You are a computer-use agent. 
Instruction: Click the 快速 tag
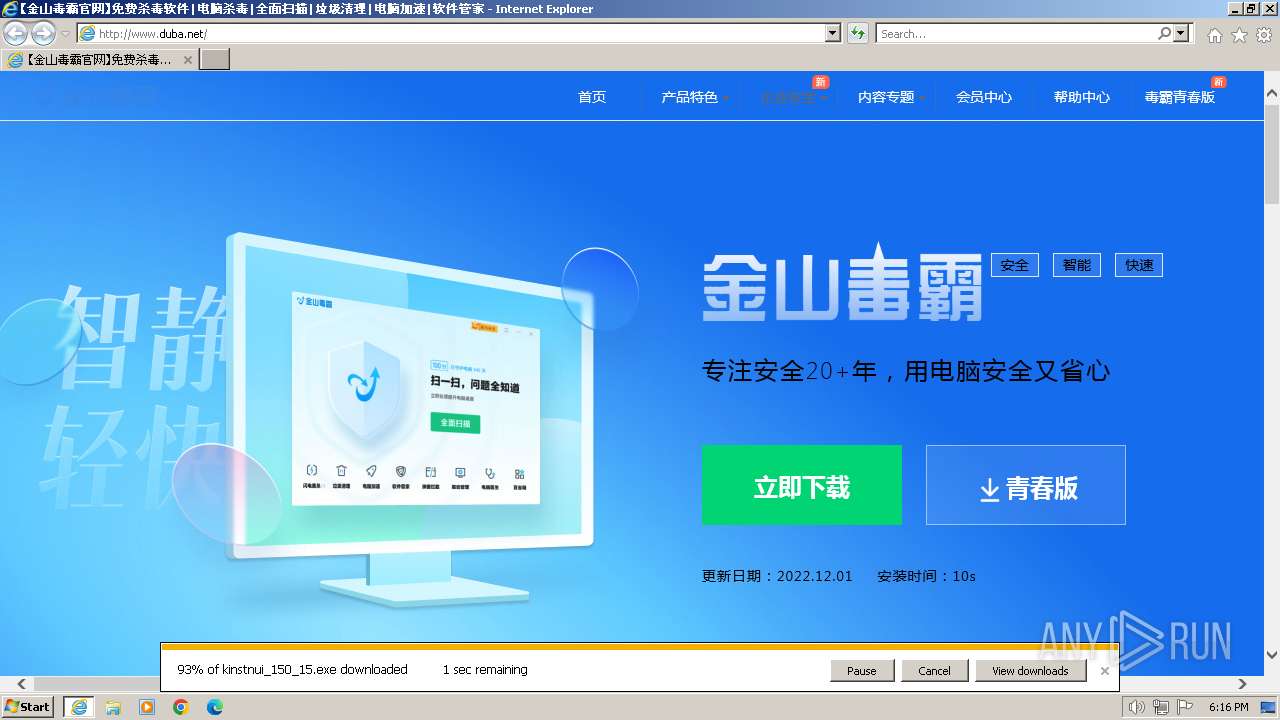click(1139, 265)
